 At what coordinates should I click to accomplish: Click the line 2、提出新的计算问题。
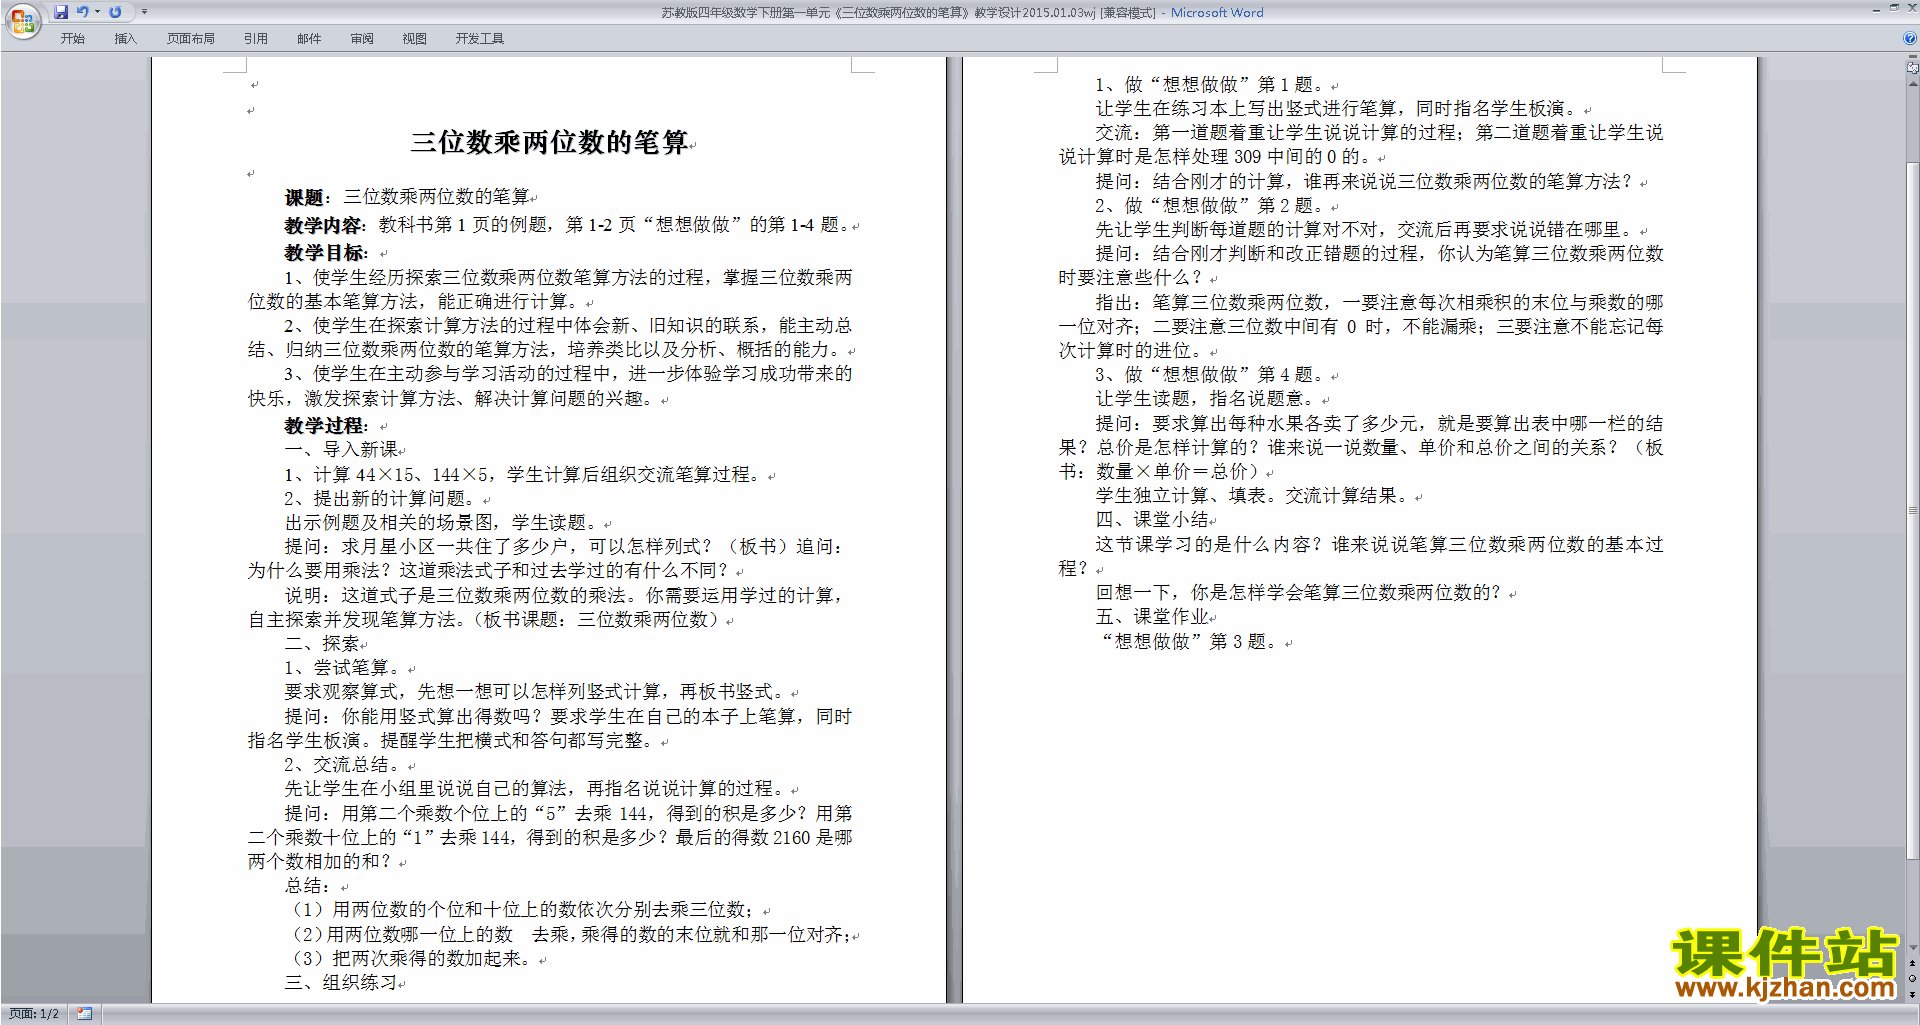click(383, 499)
